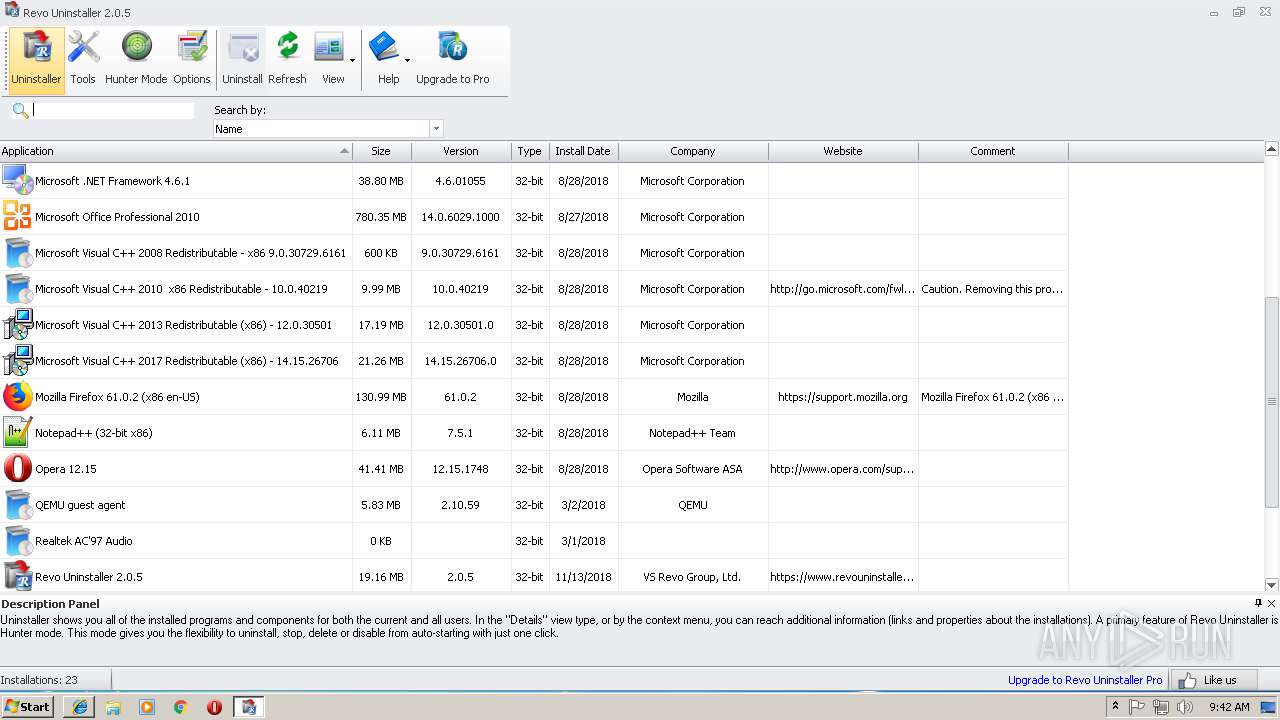Launch Internet Explorer from taskbar
Viewport: 1280px width, 720px height.
coord(79,706)
